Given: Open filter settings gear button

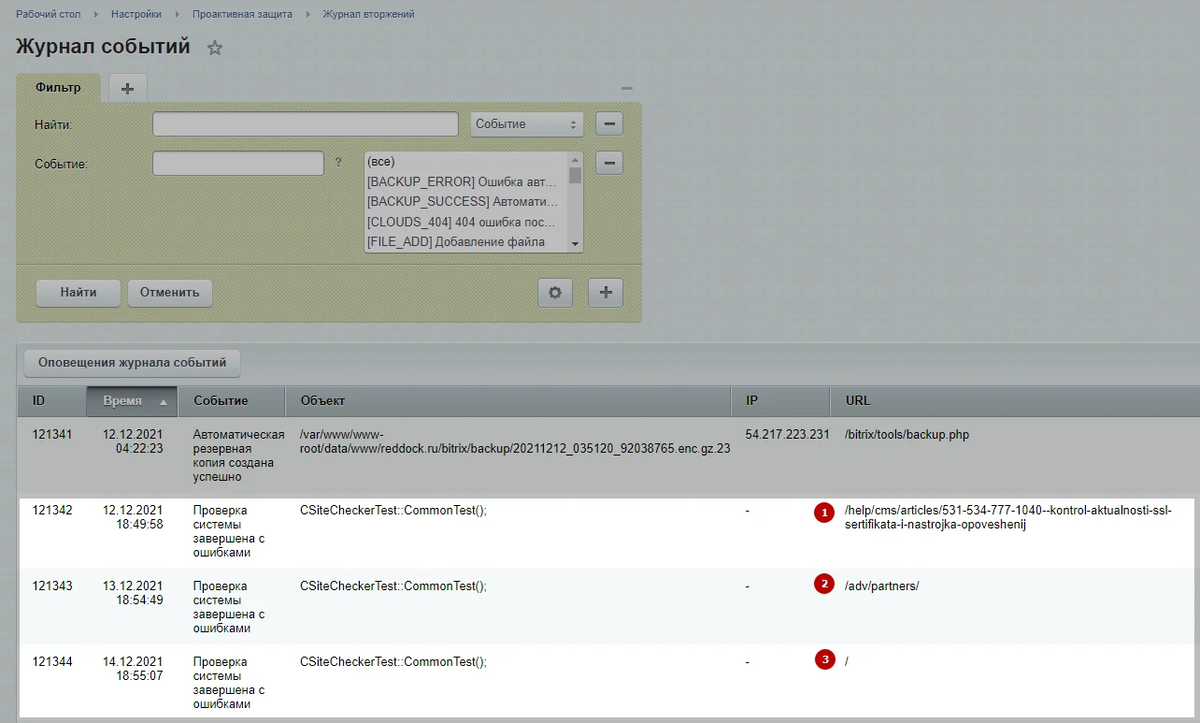Looking at the screenshot, I should click(x=555, y=293).
